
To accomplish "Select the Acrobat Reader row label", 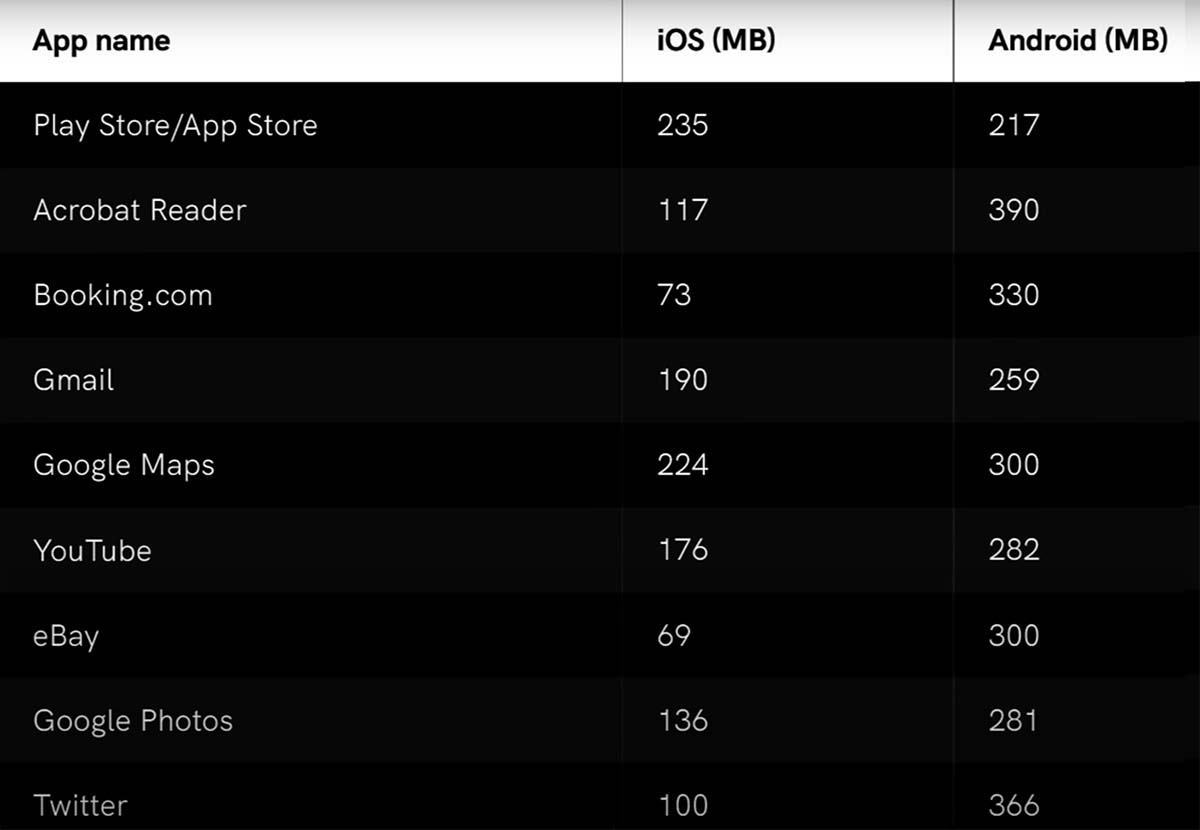I will click(139, 210).
